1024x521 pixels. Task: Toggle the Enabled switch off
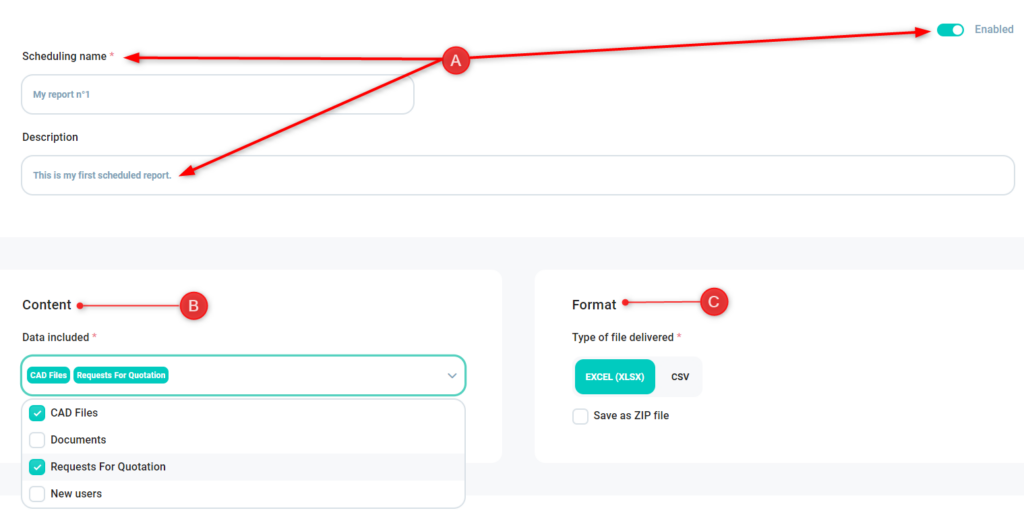tap(950, 30)
